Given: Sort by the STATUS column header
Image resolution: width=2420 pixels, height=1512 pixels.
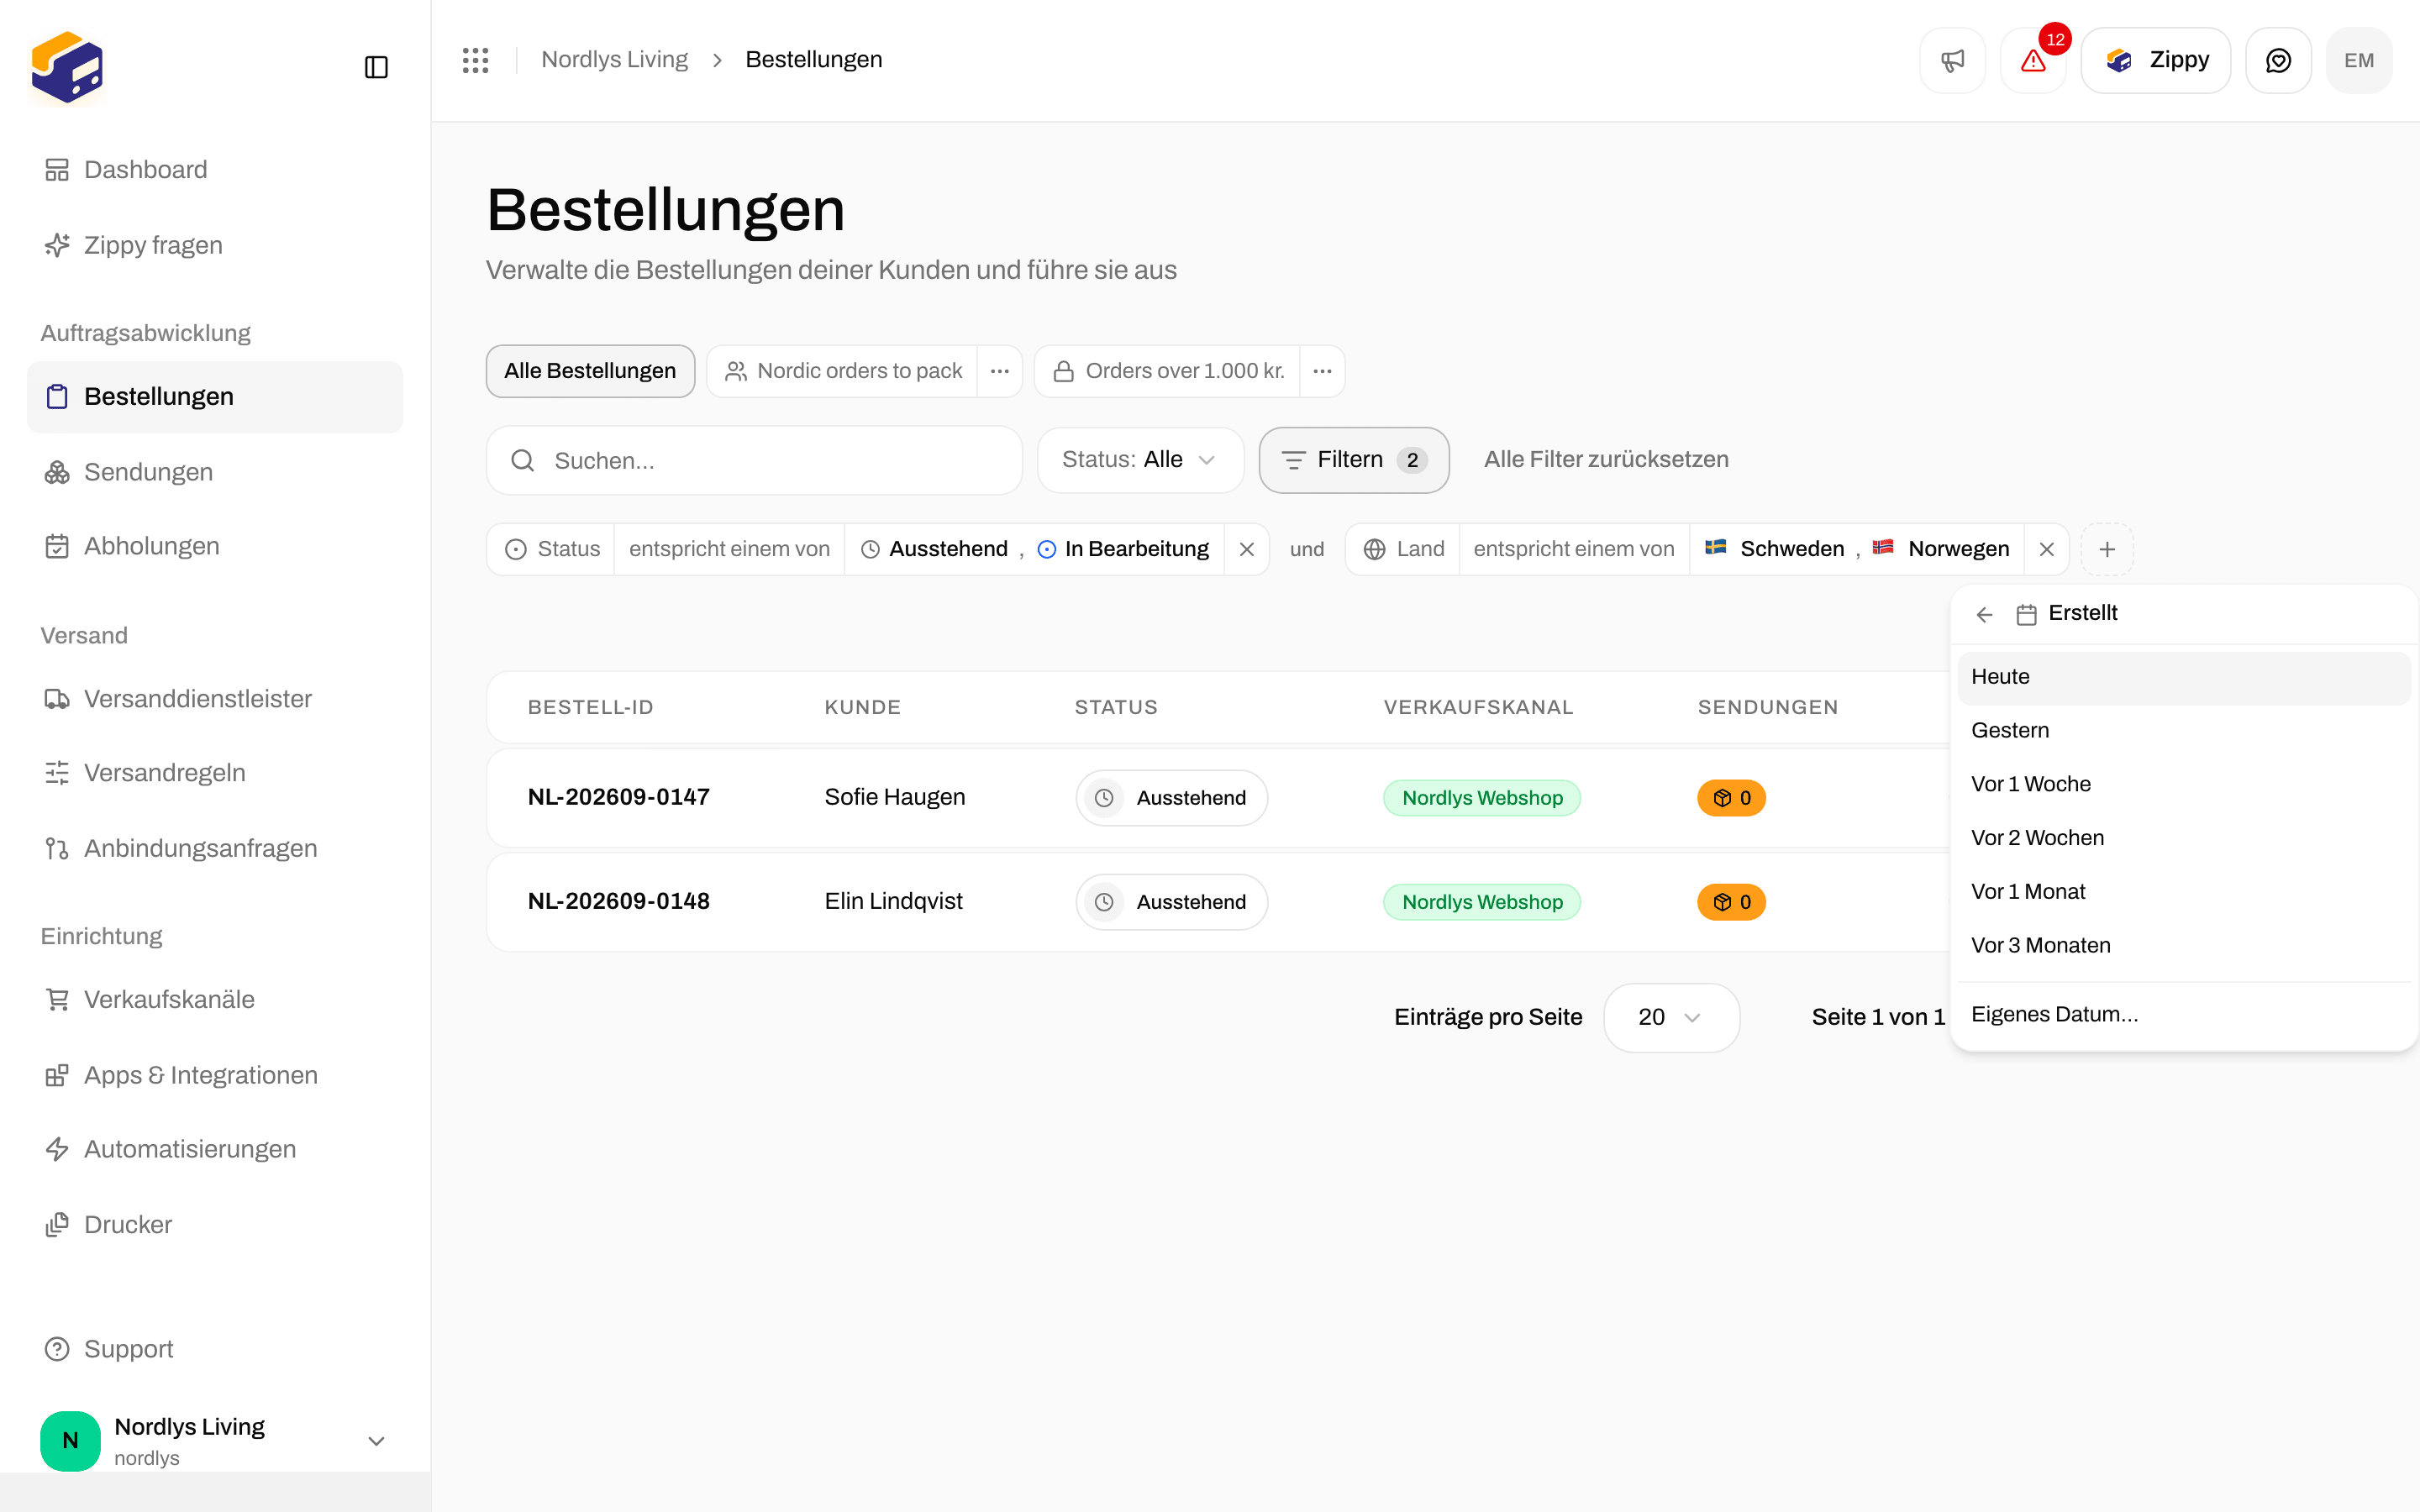Looking at the screenshot, I should [x=1116, y=708].
